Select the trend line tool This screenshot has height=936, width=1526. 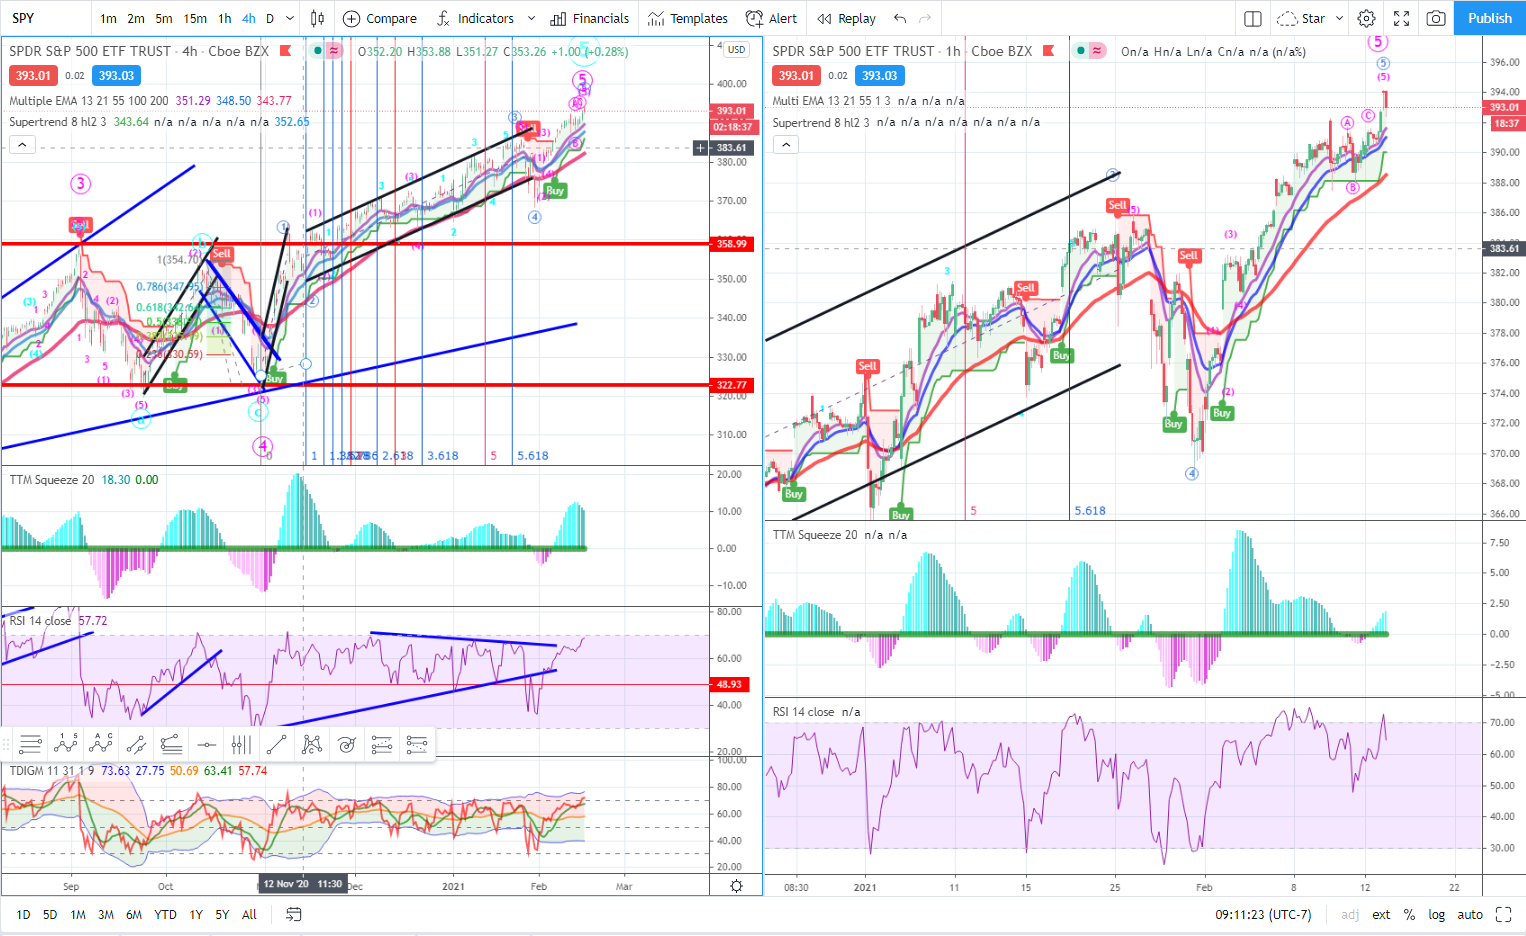(277, 744)
